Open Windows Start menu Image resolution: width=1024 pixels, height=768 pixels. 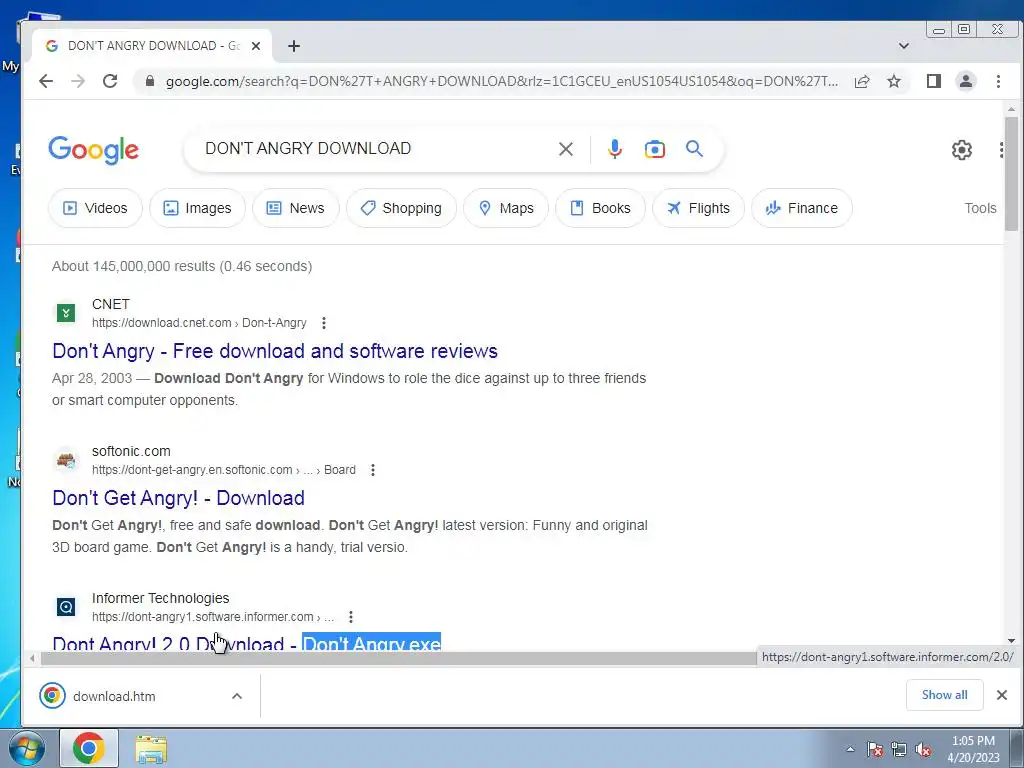[x=27, y=748]
